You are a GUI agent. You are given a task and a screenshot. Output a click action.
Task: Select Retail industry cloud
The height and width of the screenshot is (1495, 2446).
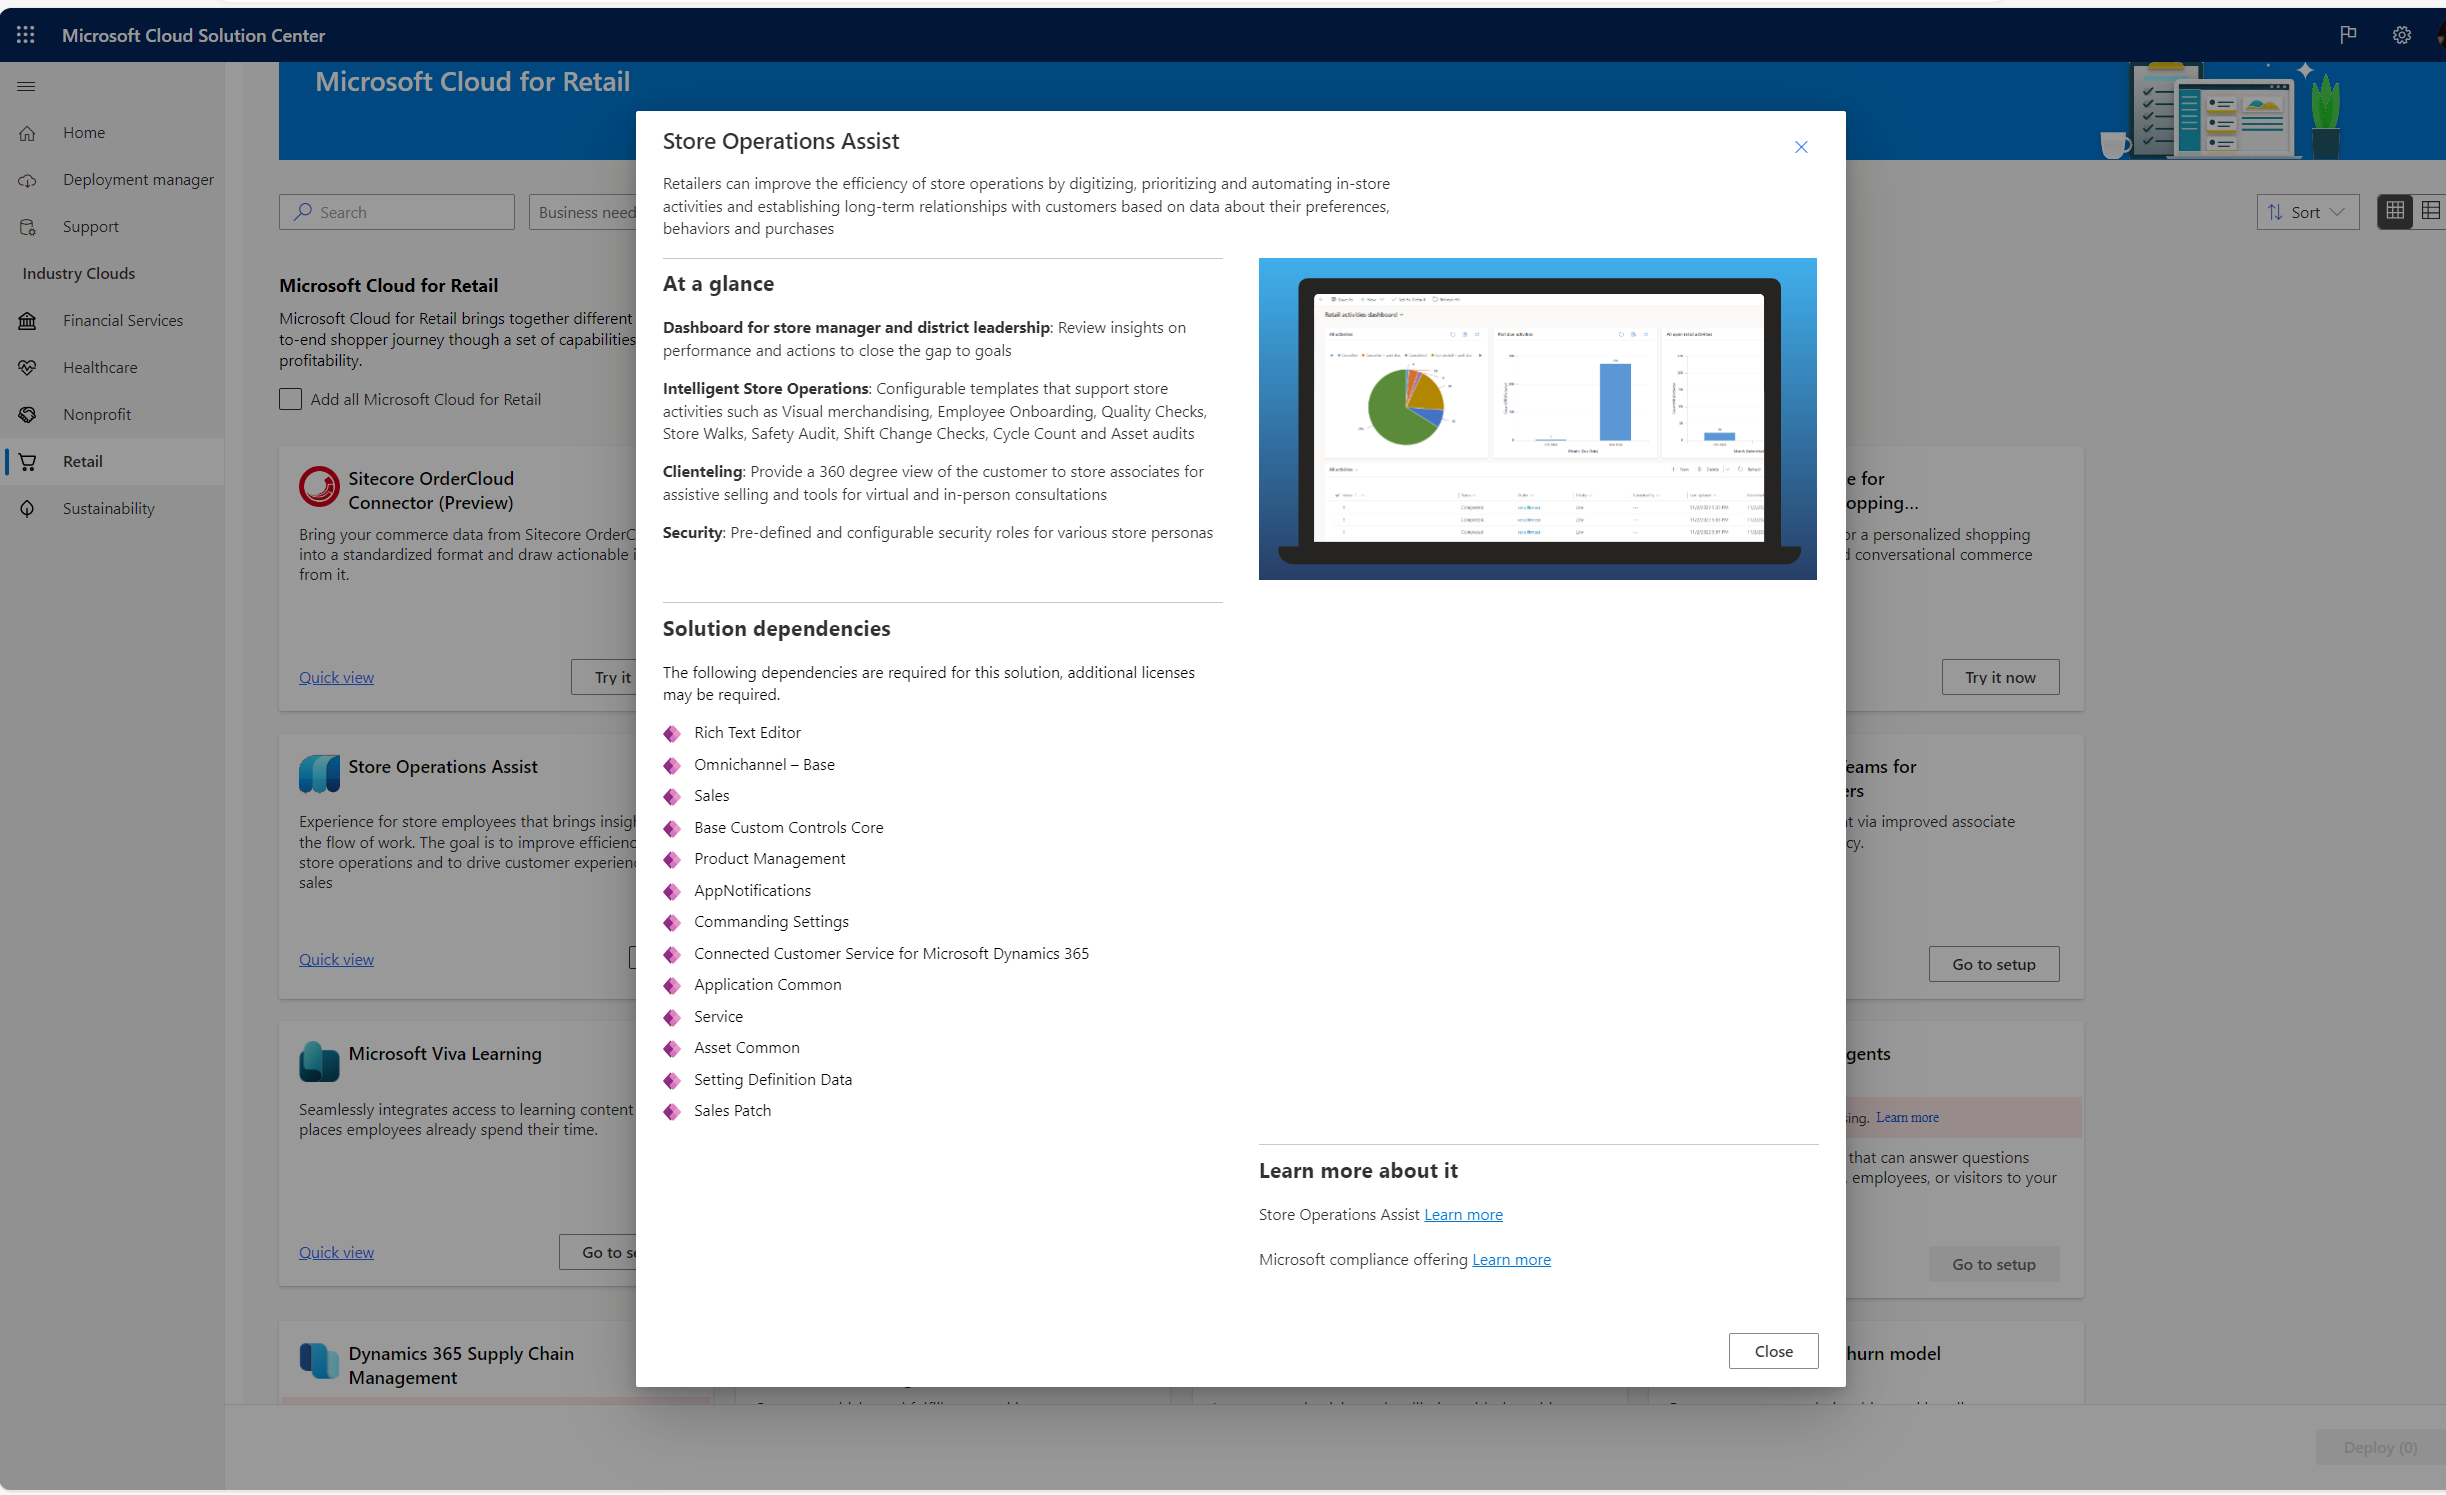click(x=83, y=462)
